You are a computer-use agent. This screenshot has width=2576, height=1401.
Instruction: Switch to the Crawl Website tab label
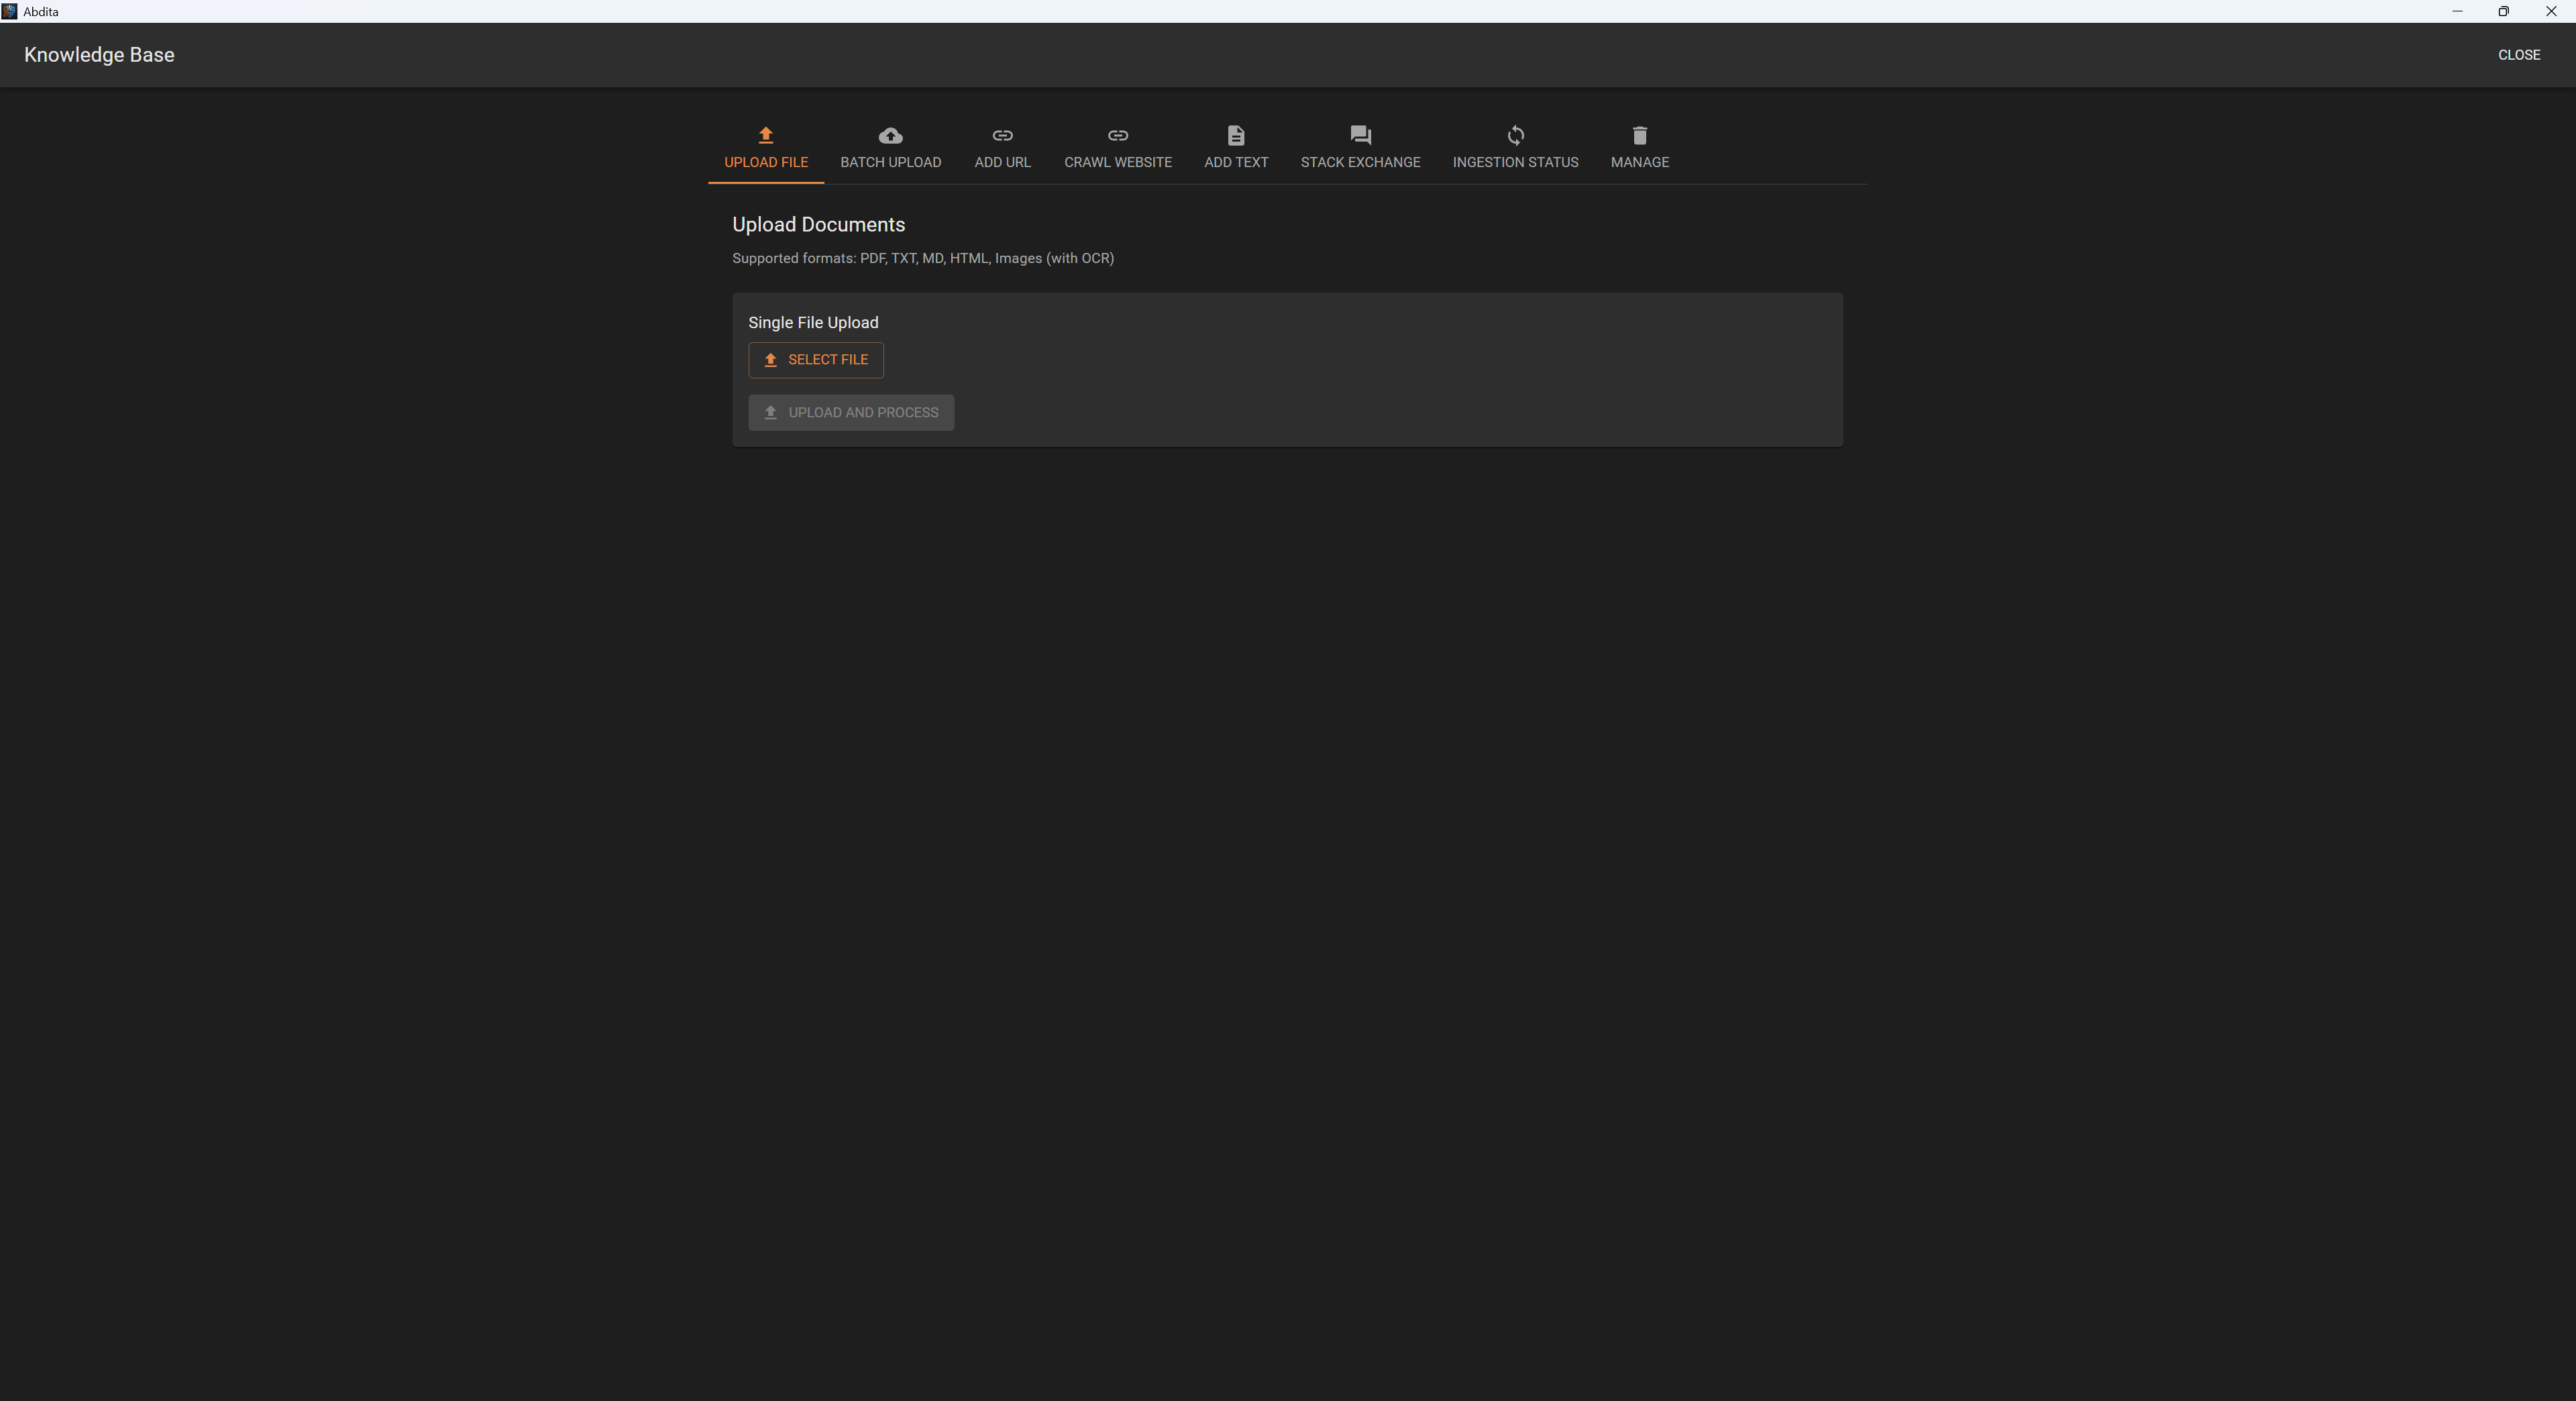coord(1117,162)
